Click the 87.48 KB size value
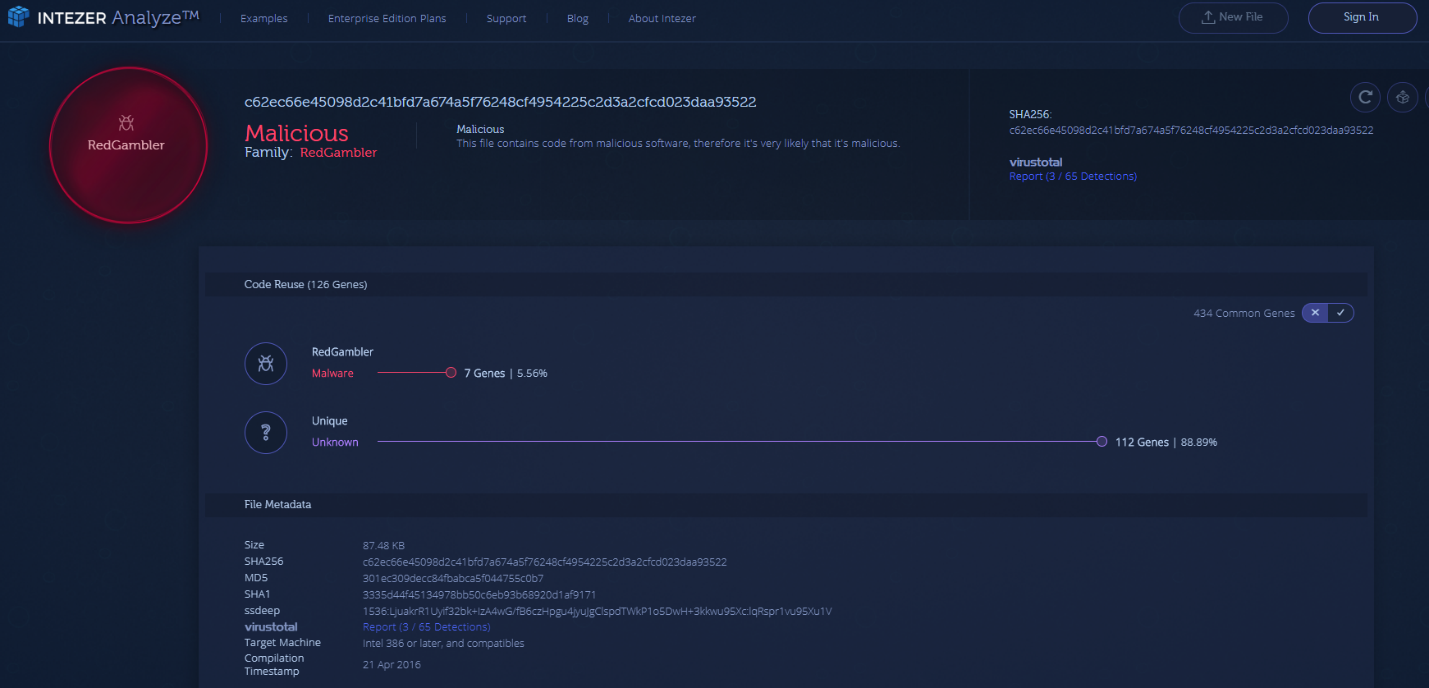 383,545
